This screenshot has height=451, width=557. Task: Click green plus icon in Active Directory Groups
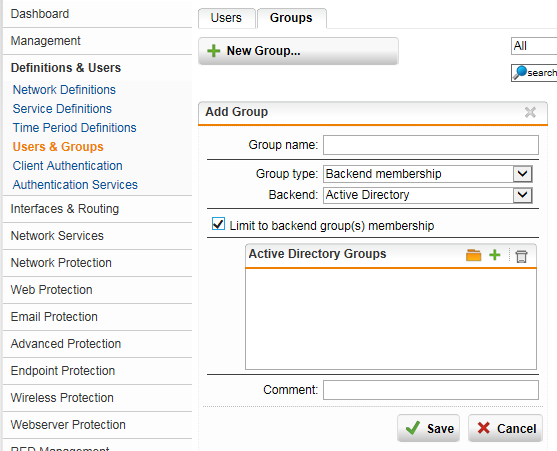tap(494, 255)
